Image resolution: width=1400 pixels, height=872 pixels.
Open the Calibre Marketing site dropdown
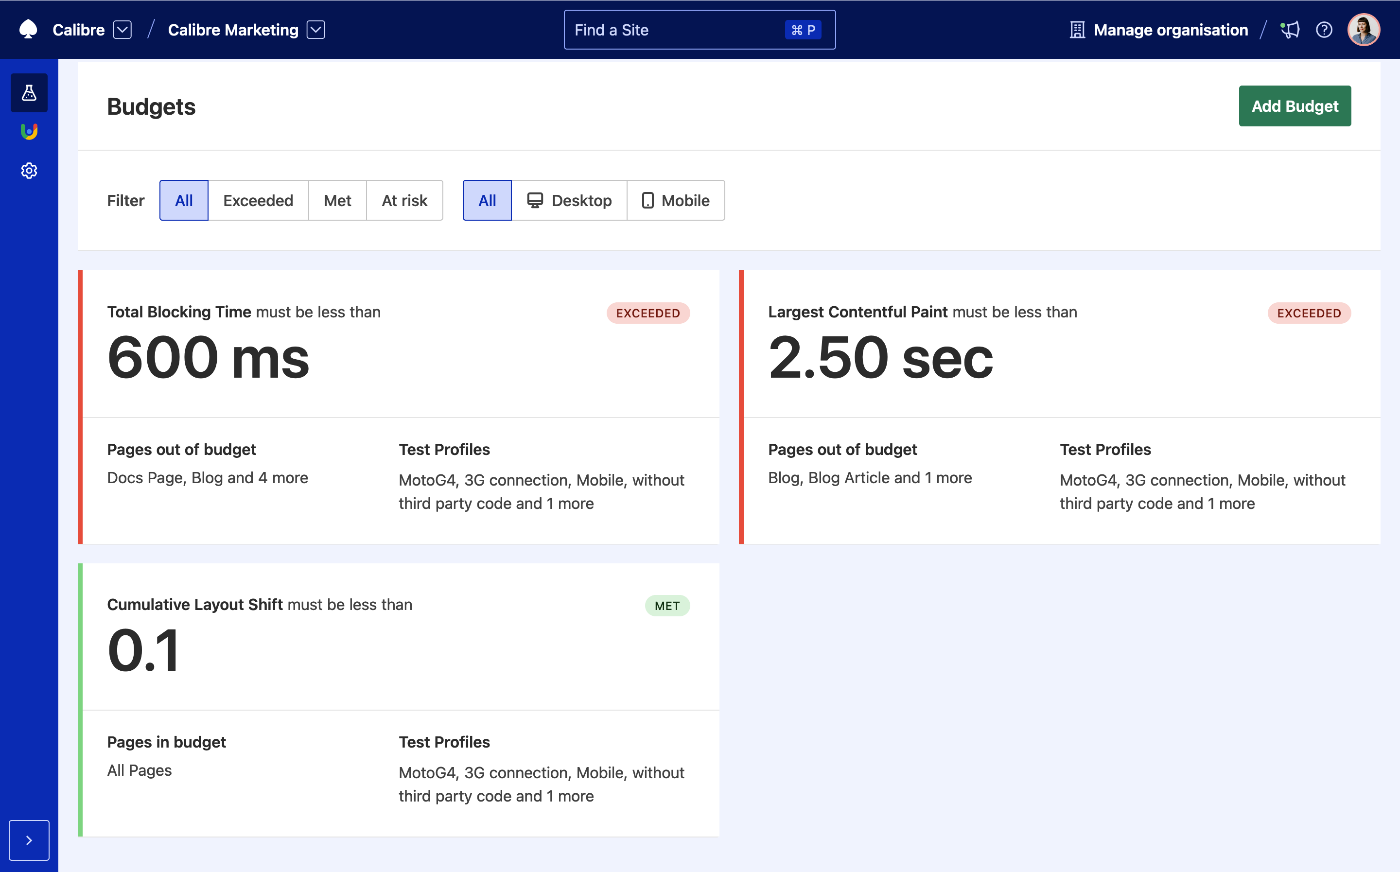tap(316, 30)
